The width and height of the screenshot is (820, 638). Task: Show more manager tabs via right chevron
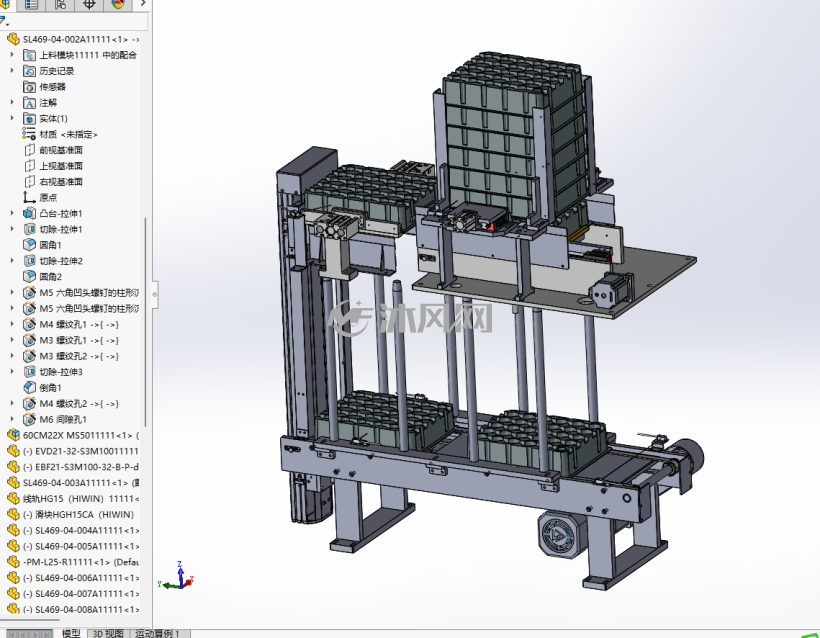pyautogui.click(x=143, y=4)
